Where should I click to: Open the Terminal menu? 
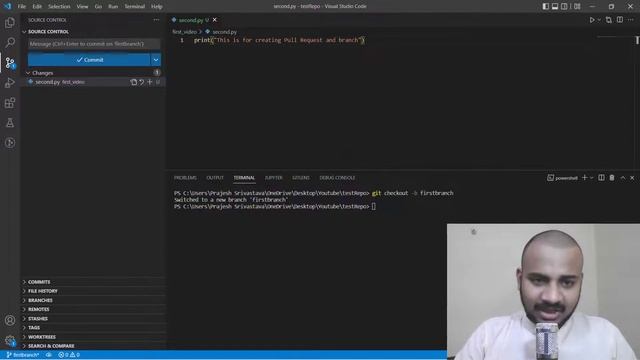[x=135, y=7]
